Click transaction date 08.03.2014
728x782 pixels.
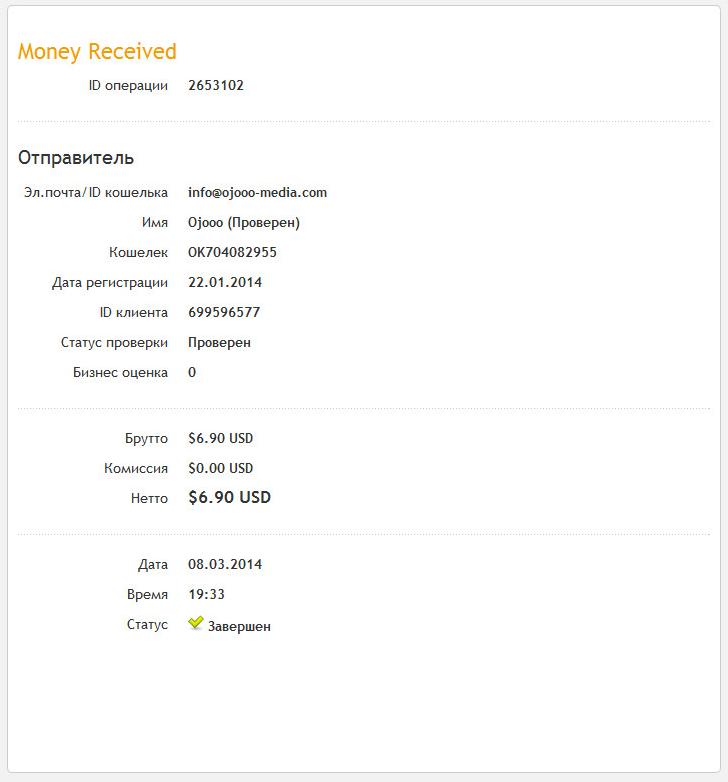click(x=225, y=564)
